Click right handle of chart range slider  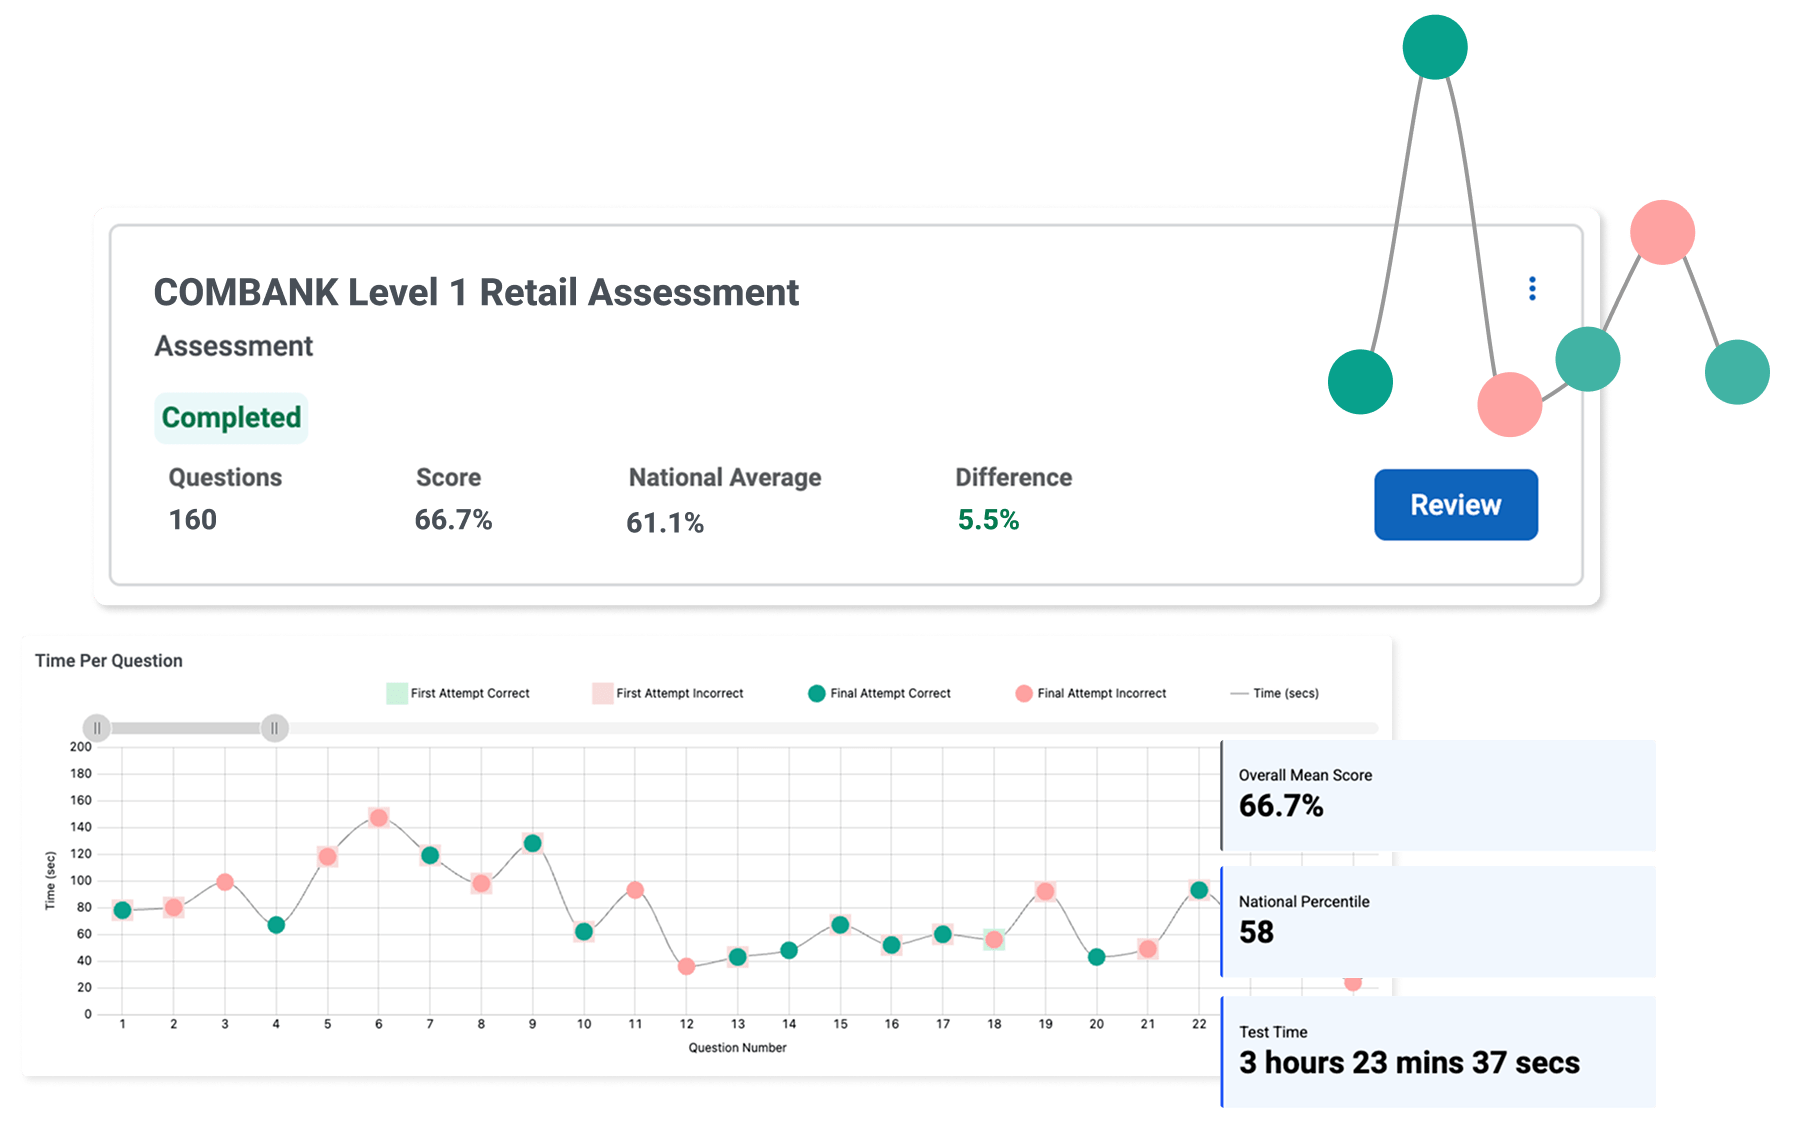275,728
